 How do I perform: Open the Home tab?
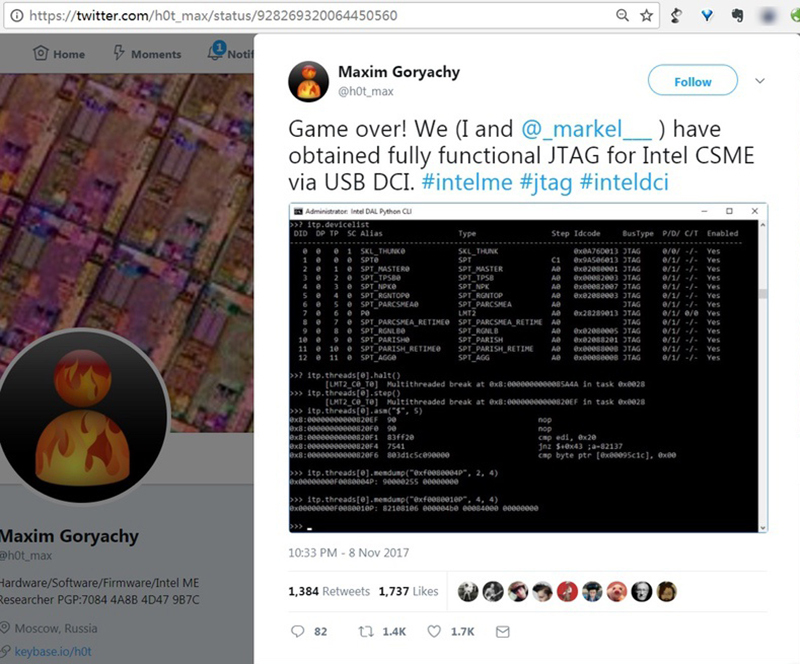59,54
